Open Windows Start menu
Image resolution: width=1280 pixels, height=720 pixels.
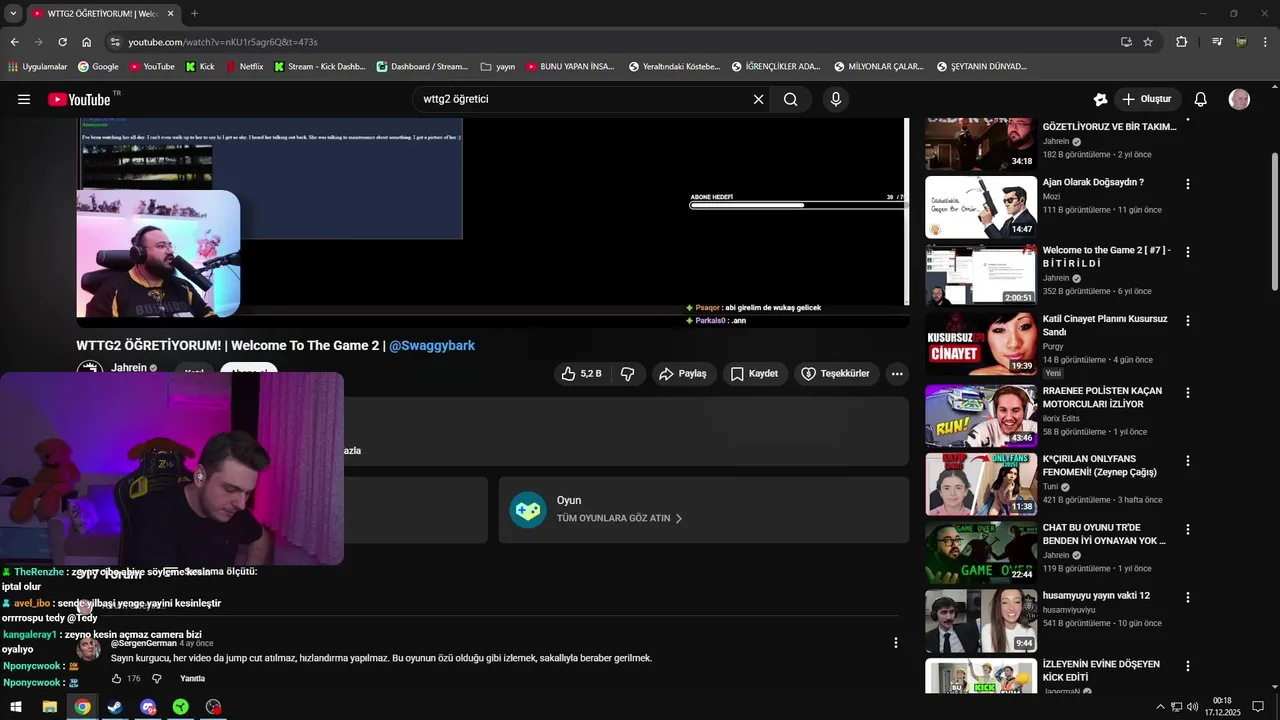(16, 707)
